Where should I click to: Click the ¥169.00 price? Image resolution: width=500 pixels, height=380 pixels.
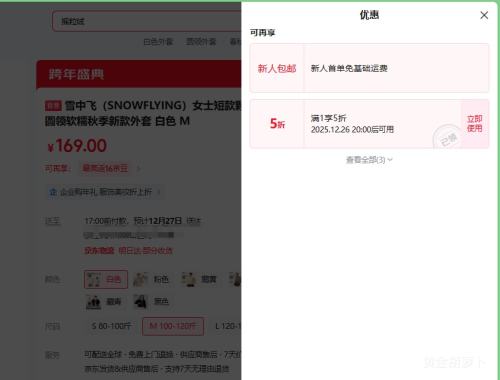pyautogui.click(x=77, y=146)
